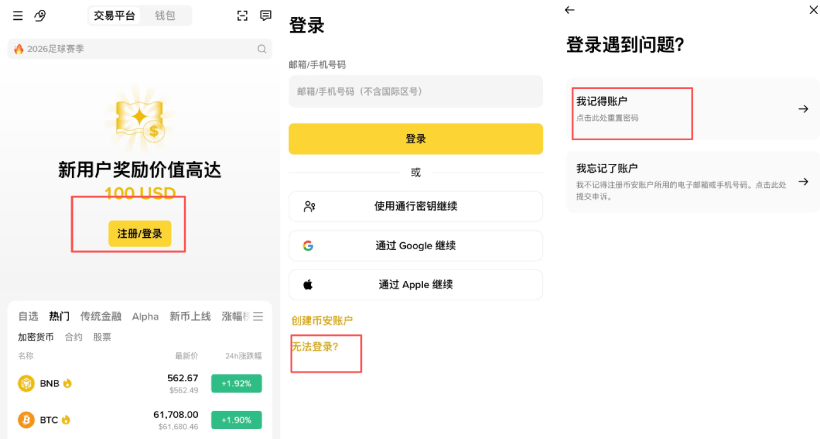This screenshot has width=820, height=439.
Task: Click BTC price 61,708.00
Action: coord(176,415)
